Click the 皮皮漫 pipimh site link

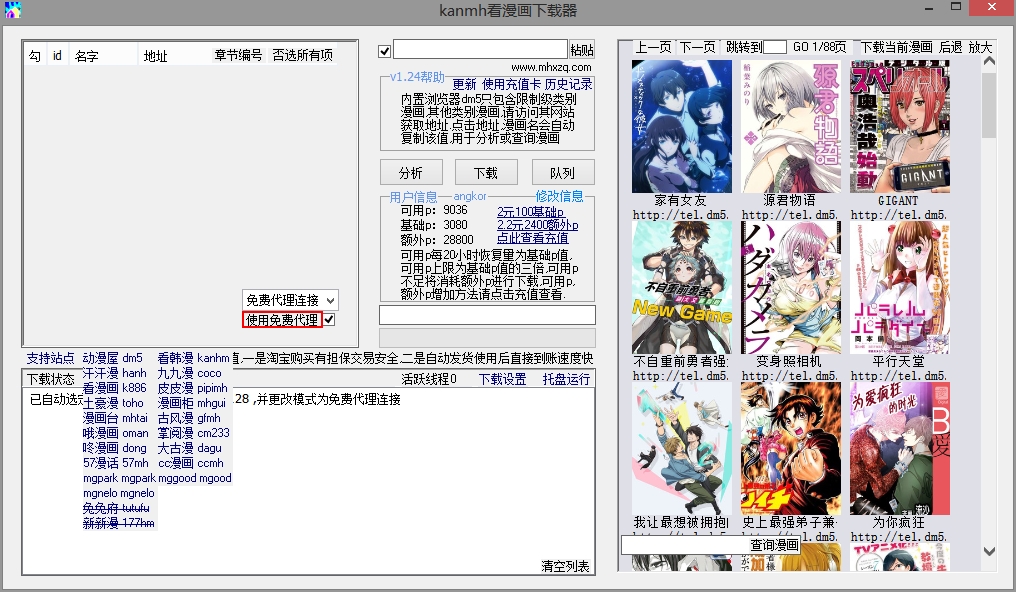(x=192, y=388)
